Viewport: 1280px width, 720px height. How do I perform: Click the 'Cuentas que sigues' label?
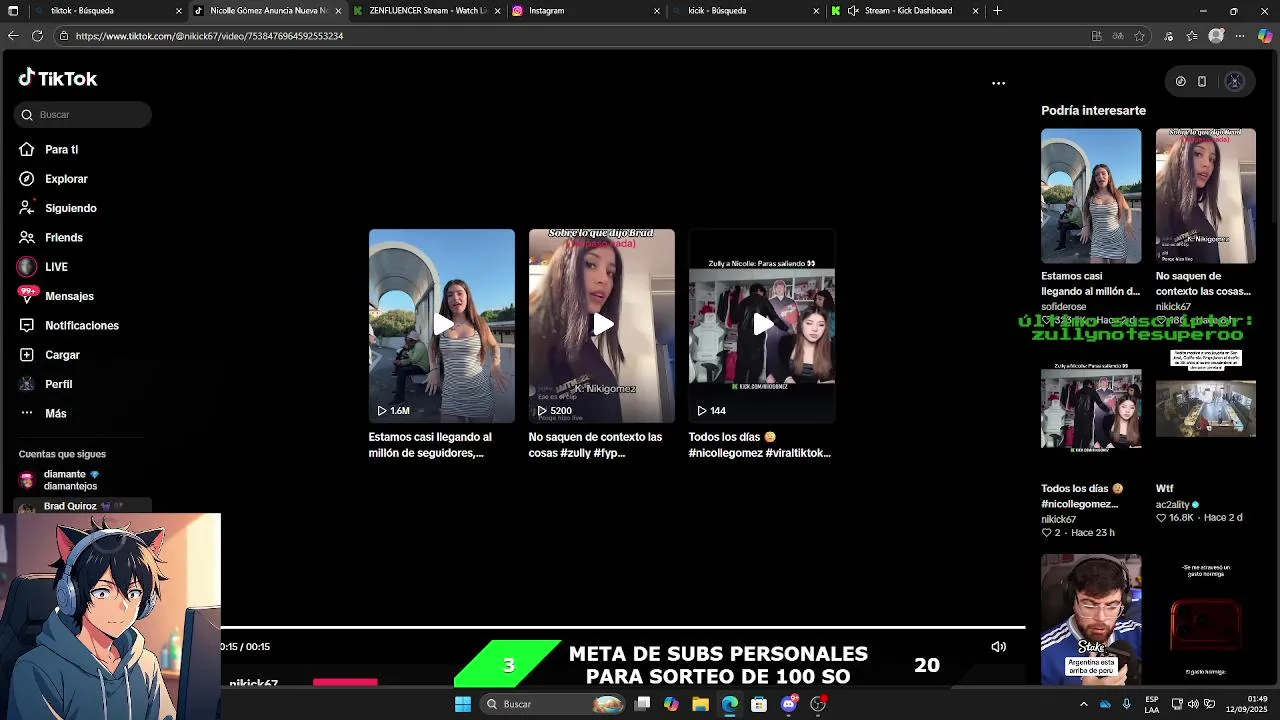(62, 454)
